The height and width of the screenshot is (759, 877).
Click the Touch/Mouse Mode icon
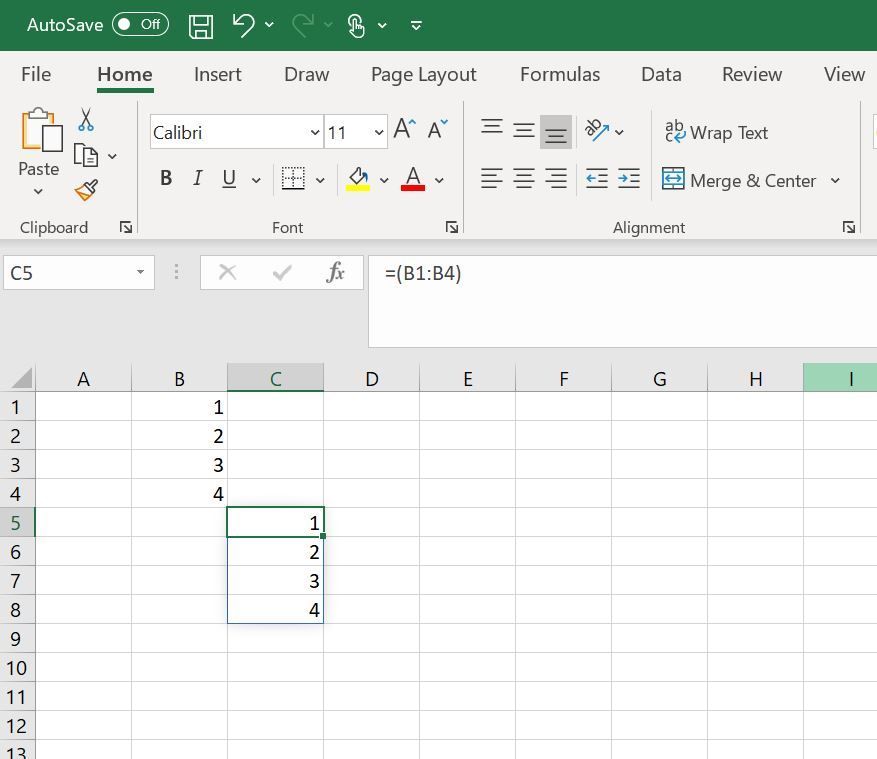(x=356, y=26)
